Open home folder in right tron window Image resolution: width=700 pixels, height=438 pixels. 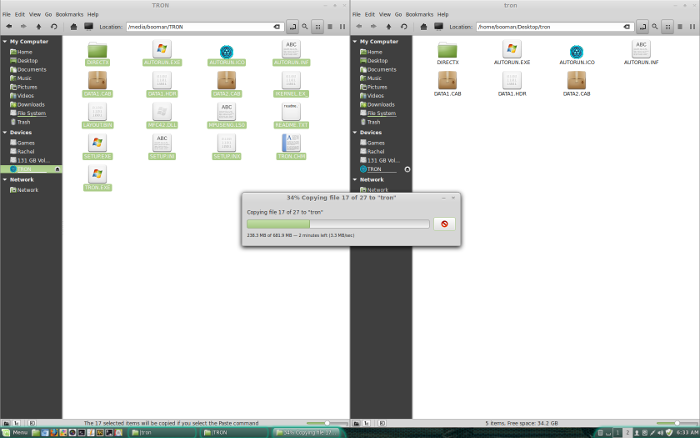424,27
